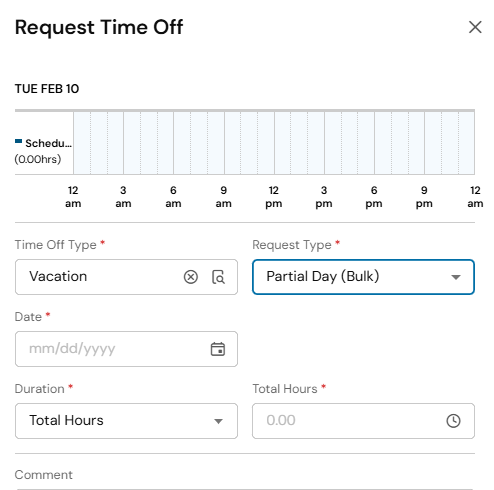
Task: Click the 6 pm slot in schedule timeline
Action: pyautogui.click(x=383, y=143)
